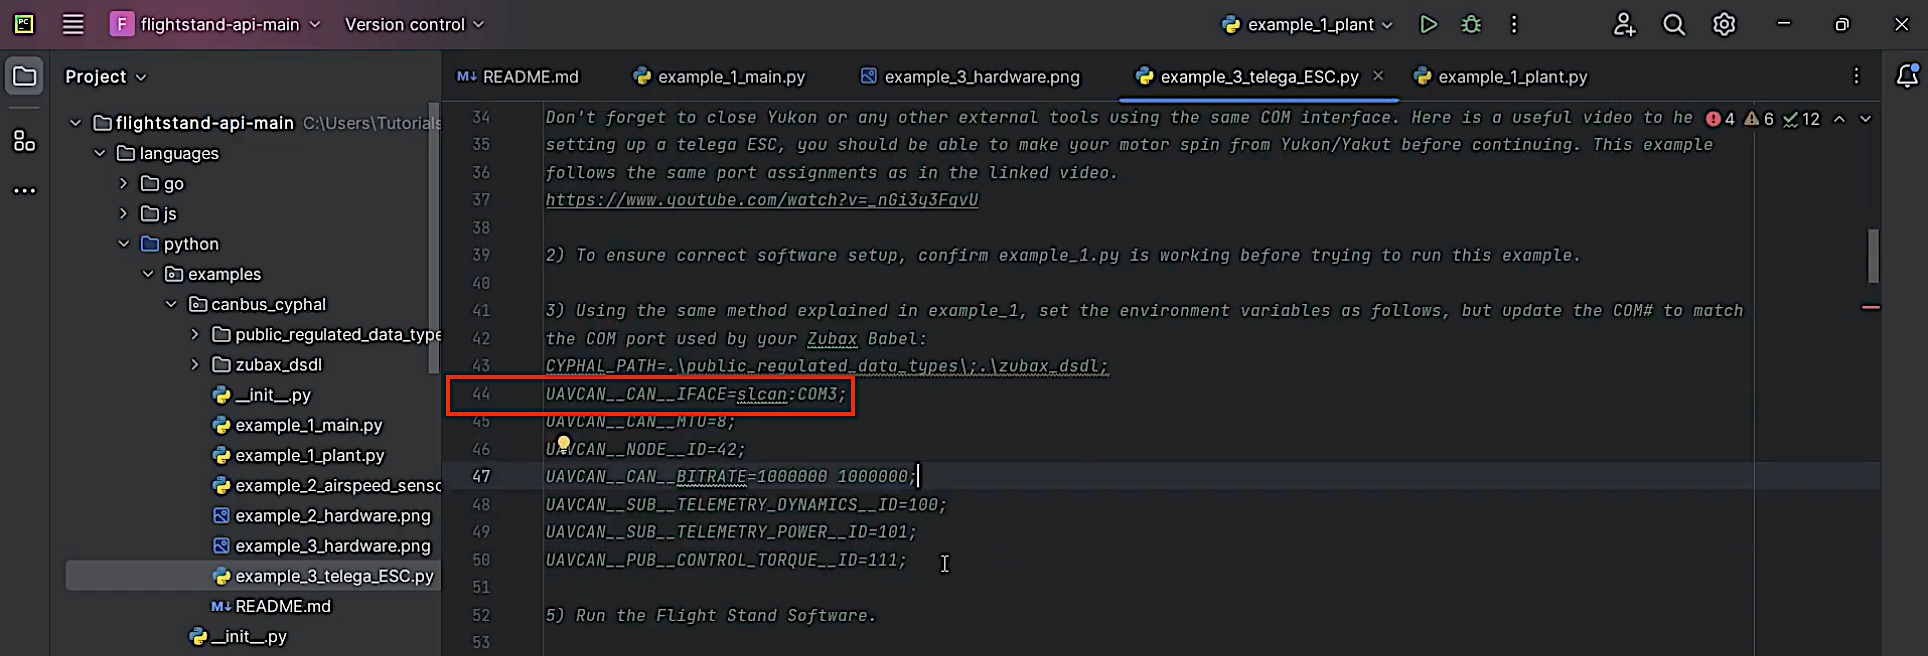The height and width of the screenshot is (656, 1928).
Task: Collapse the flightstand-api-main root folder
Action: click(75, 123)
